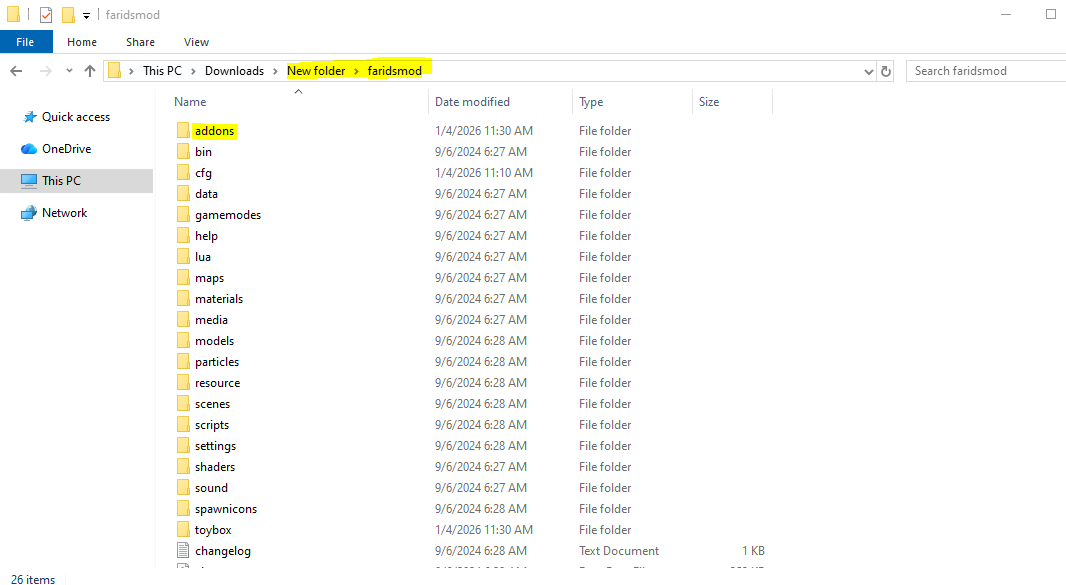Image resolution: width=1066 pixels, height=585 pixels.
Task: Click the New folder icon in the title bar
Action: [x=68, y=14]
